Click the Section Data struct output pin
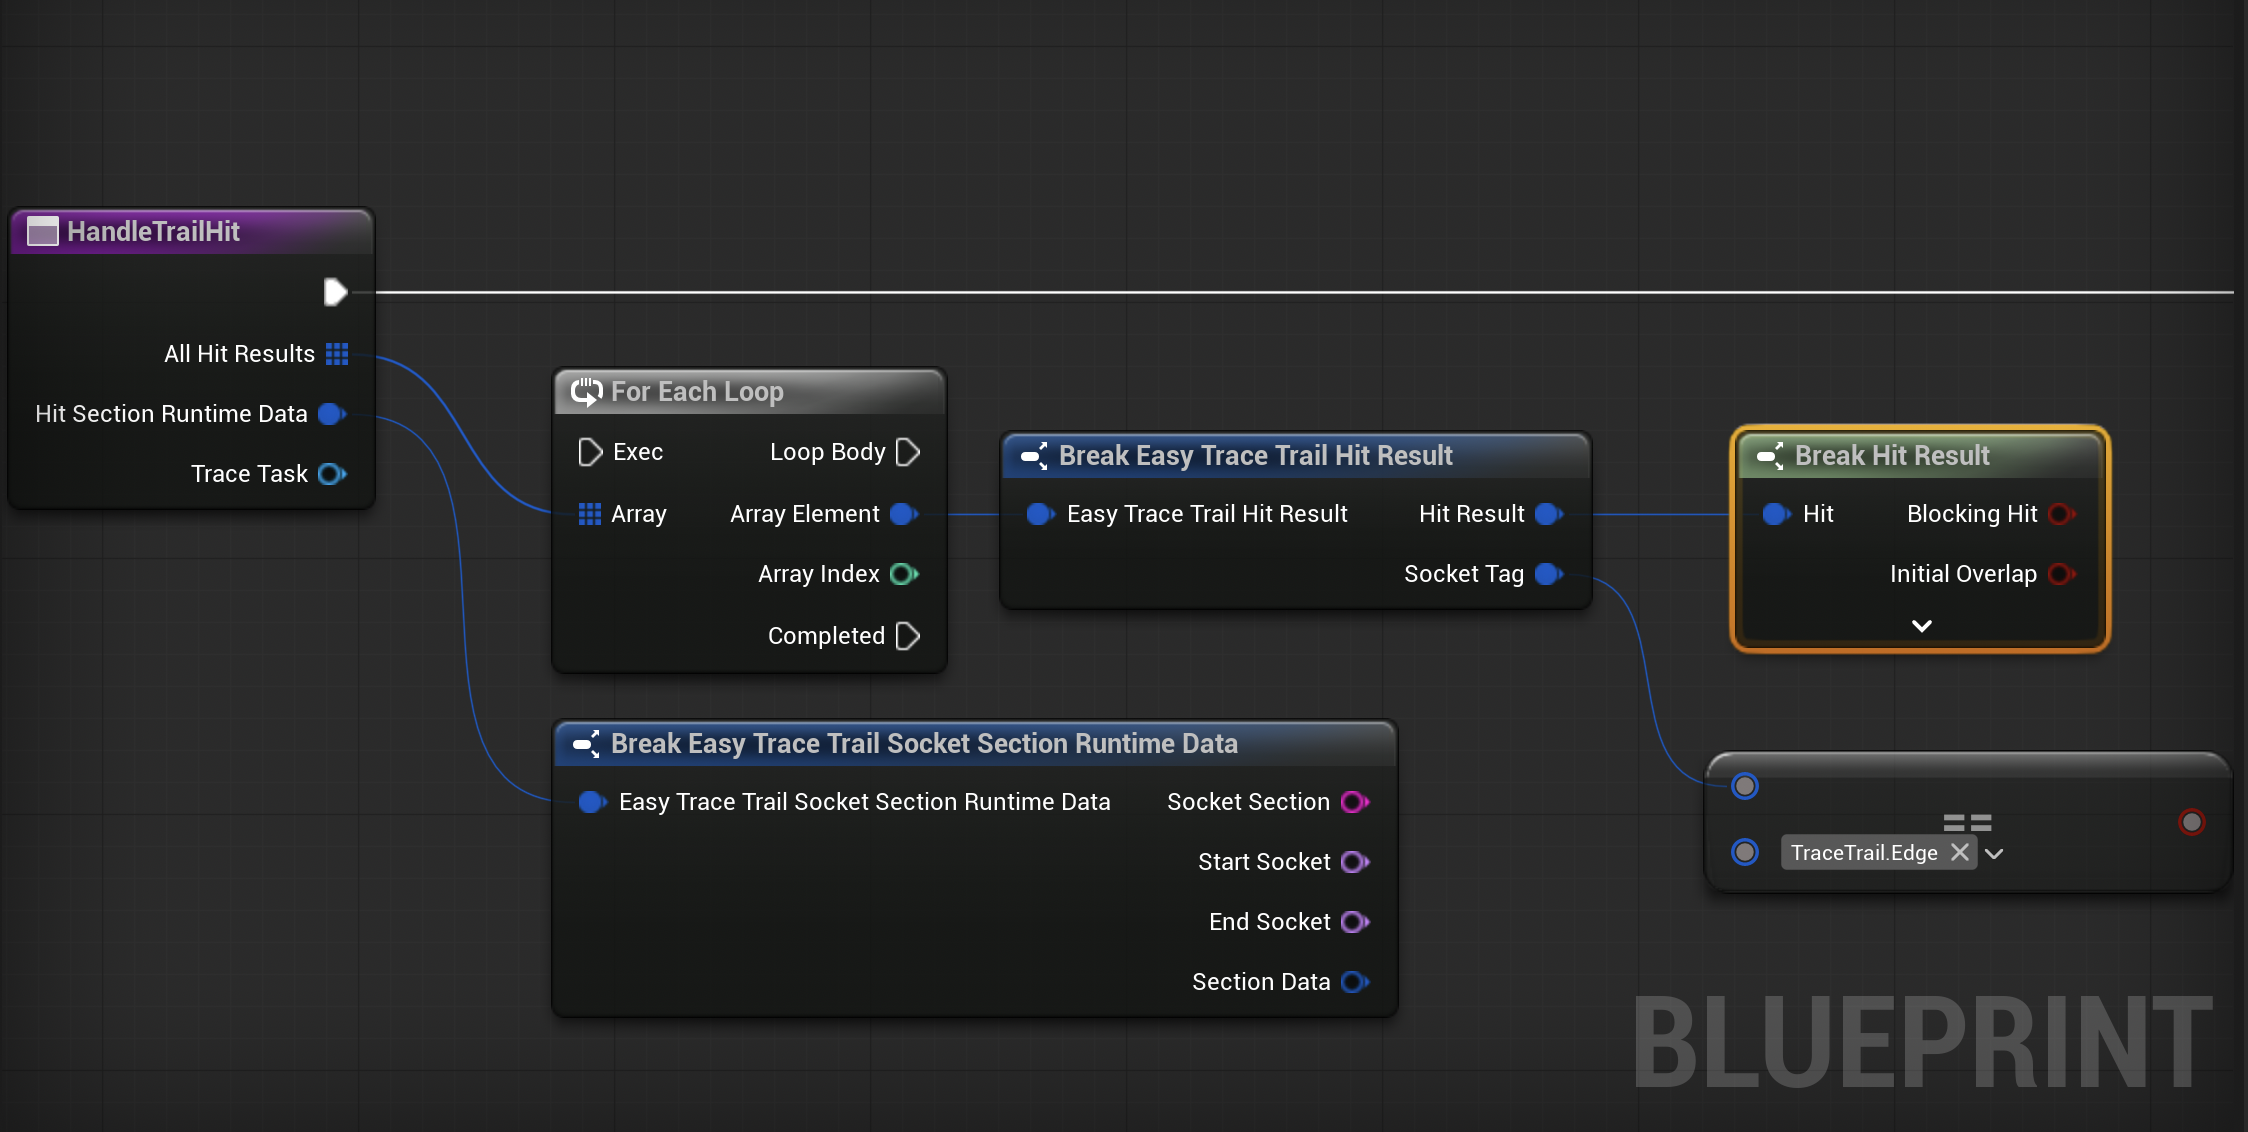The width and height of the screenshot is (2248, 1132). 1354,982
